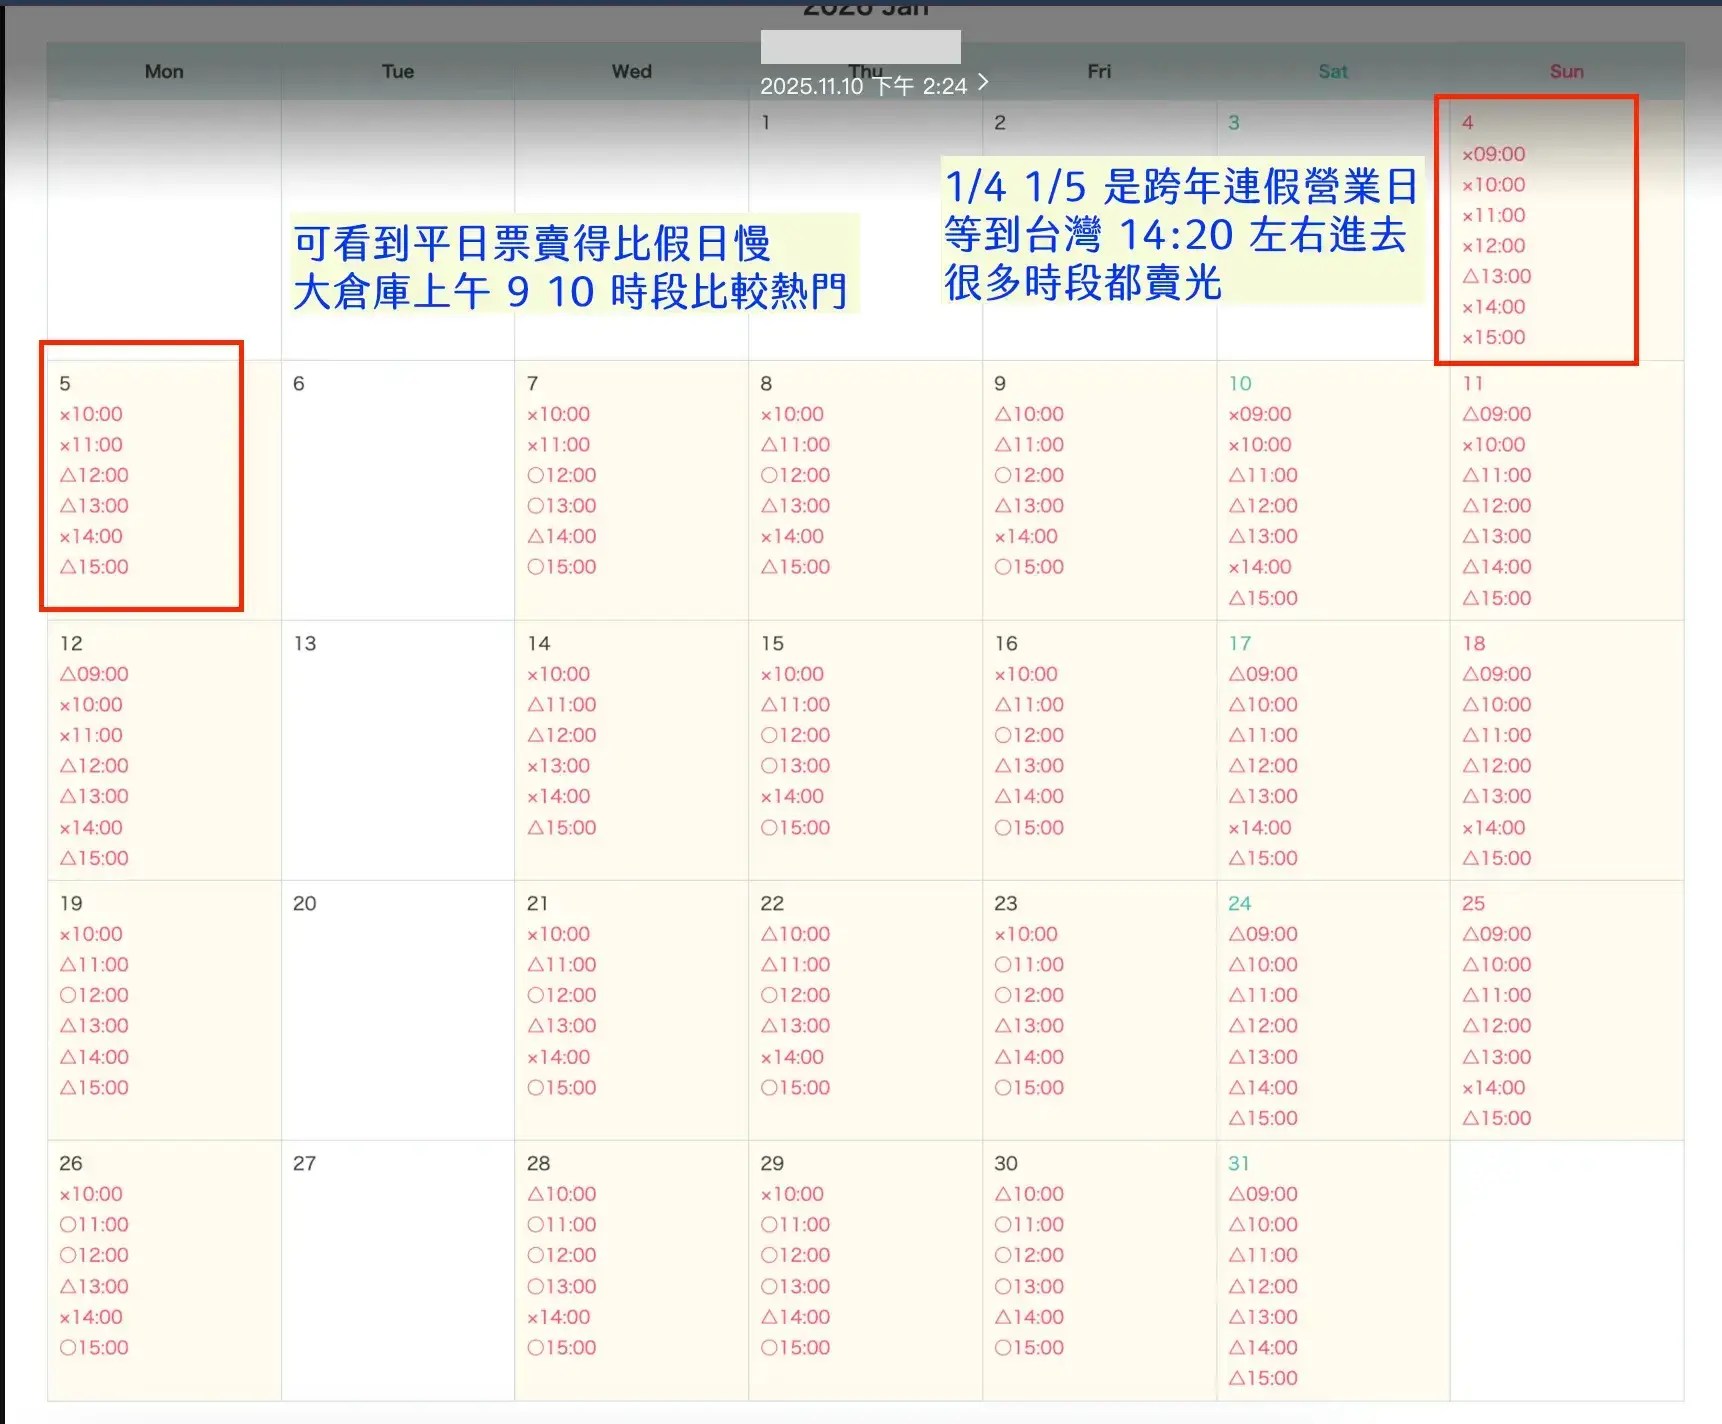Pick the 14:00 slot on January 19
Screen dimensions: 1722x1424
pyautogui.click(x=94, y=1057)
